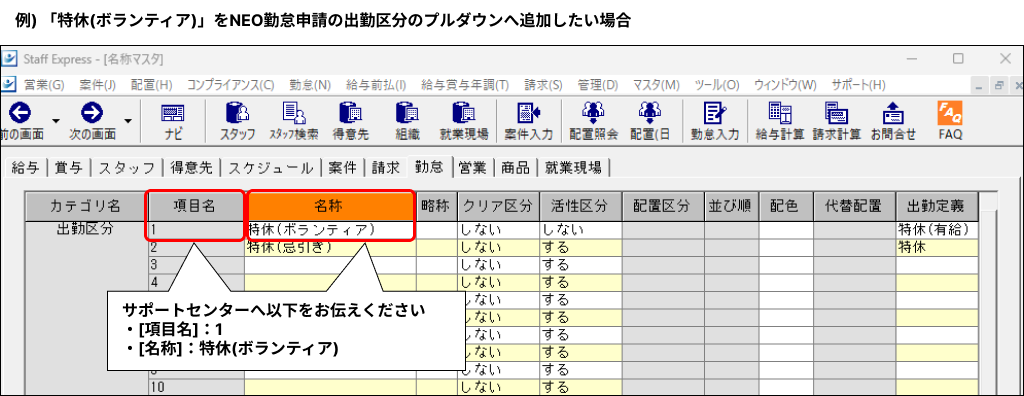1024x396 pixels.
Task: Select the 出勤区分 category cell
Action: point(86,230)
